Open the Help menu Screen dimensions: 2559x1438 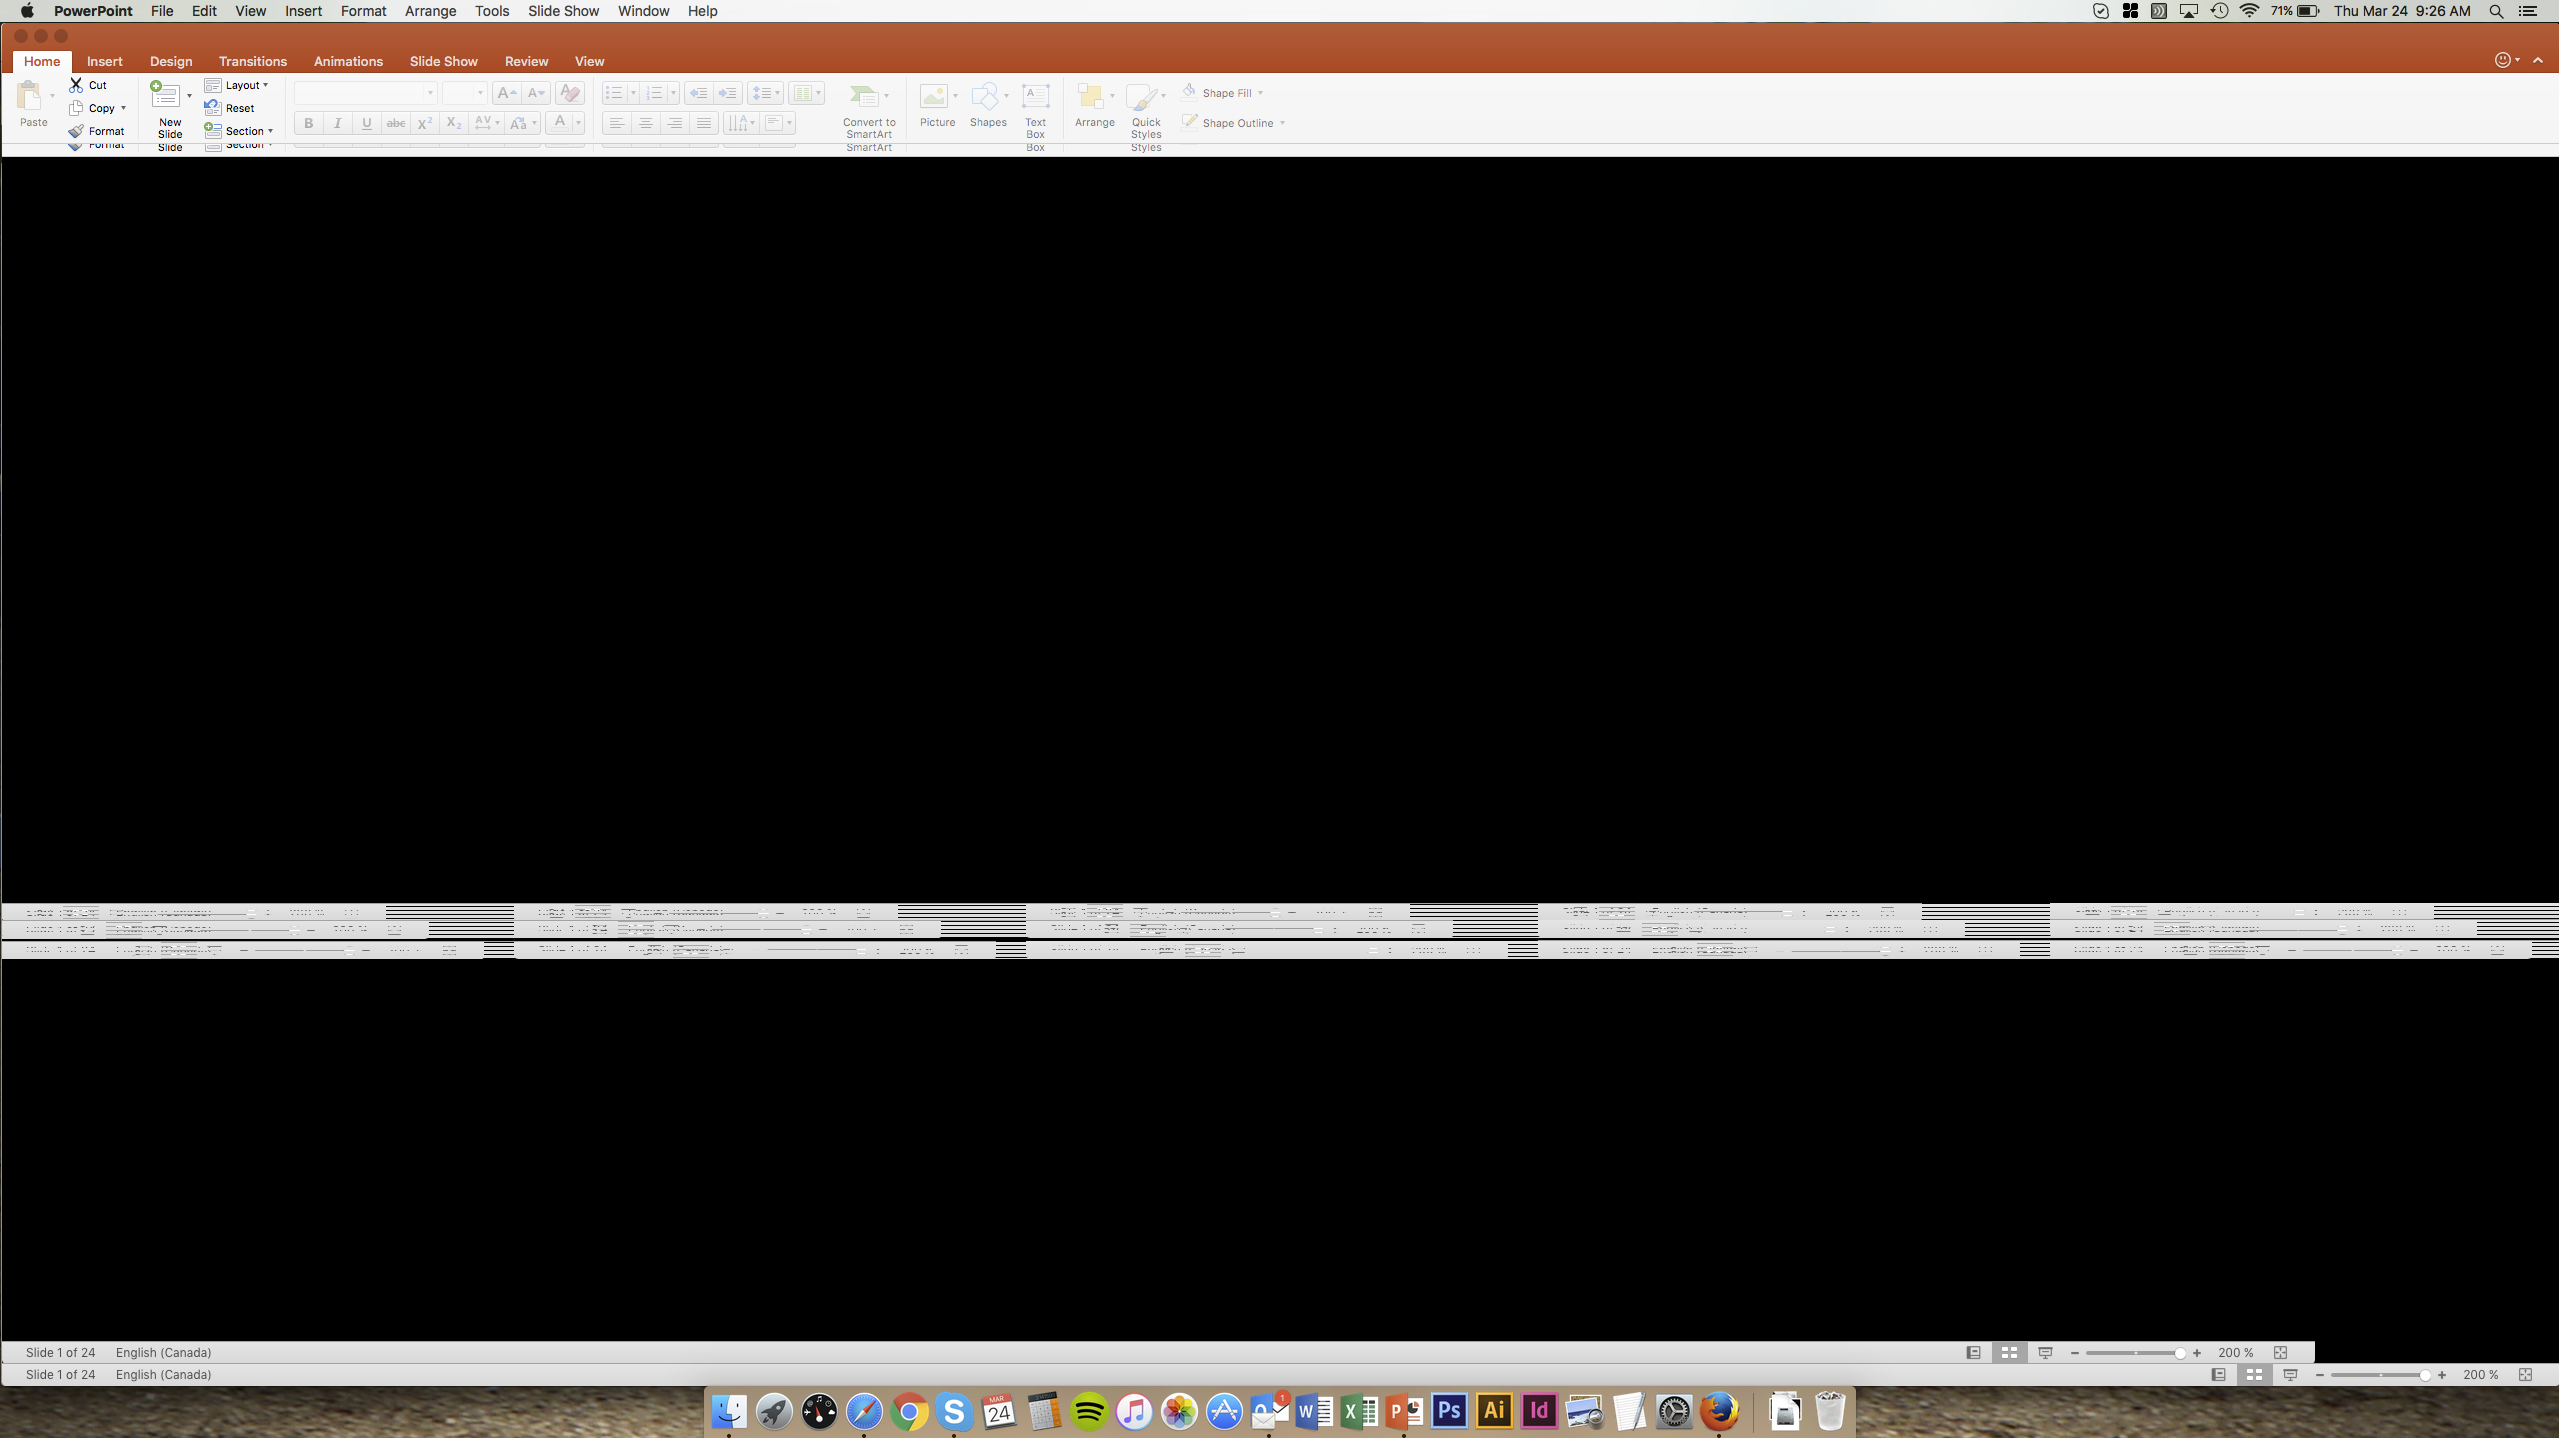(x=702, y=11)
